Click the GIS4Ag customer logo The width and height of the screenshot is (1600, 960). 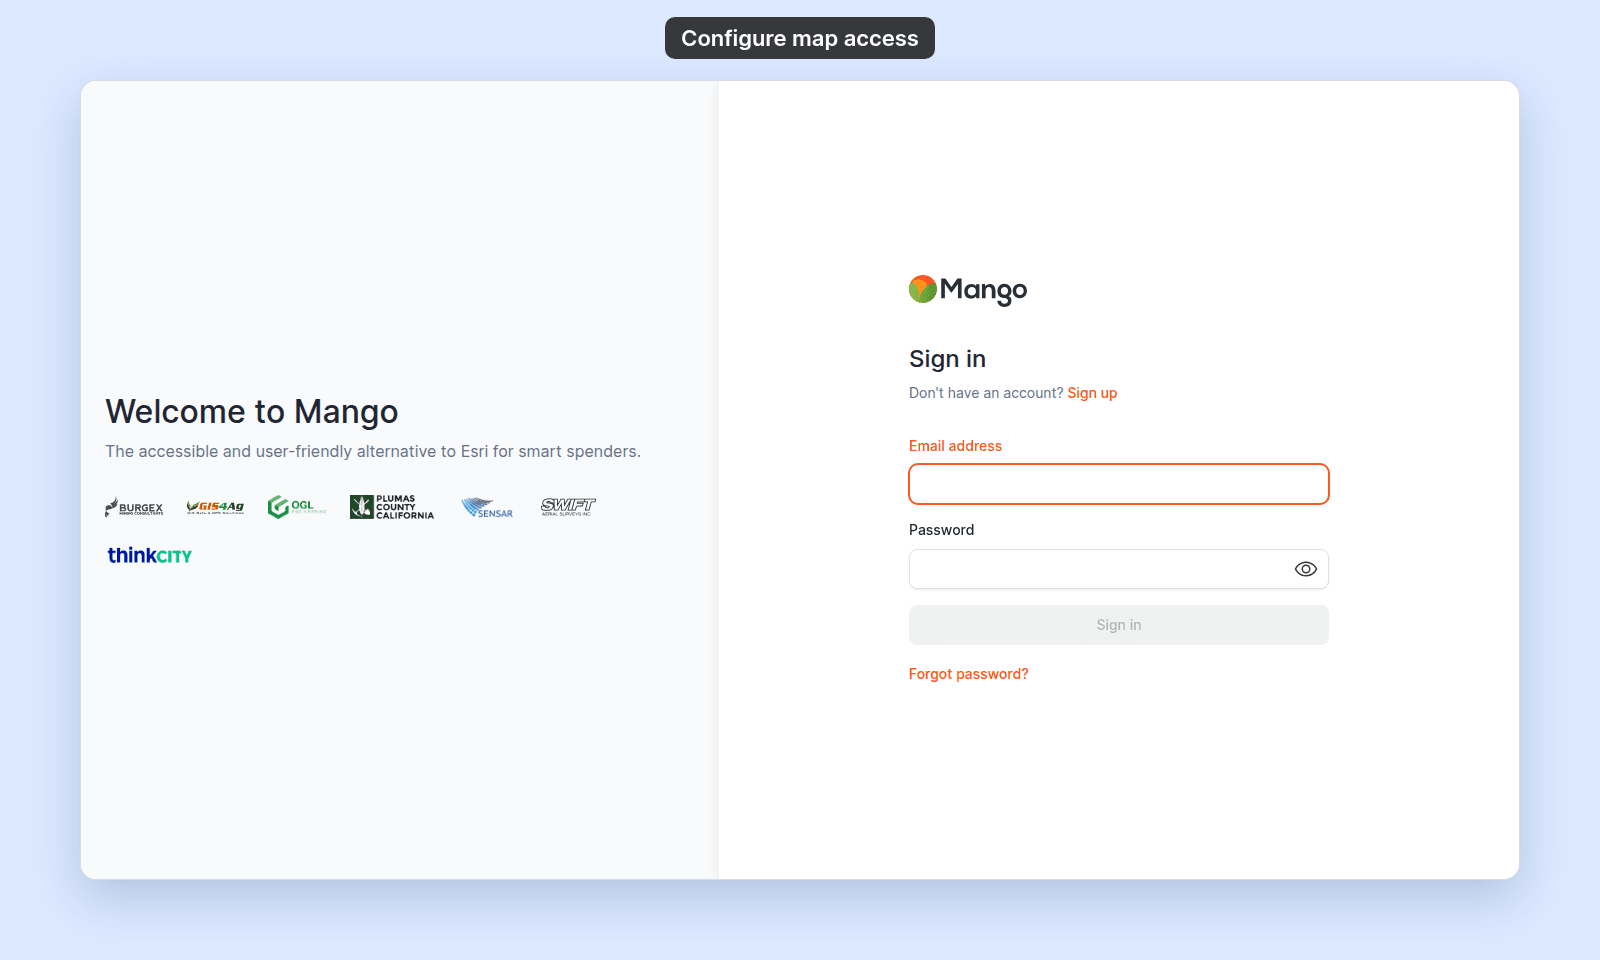pos(215,507)
